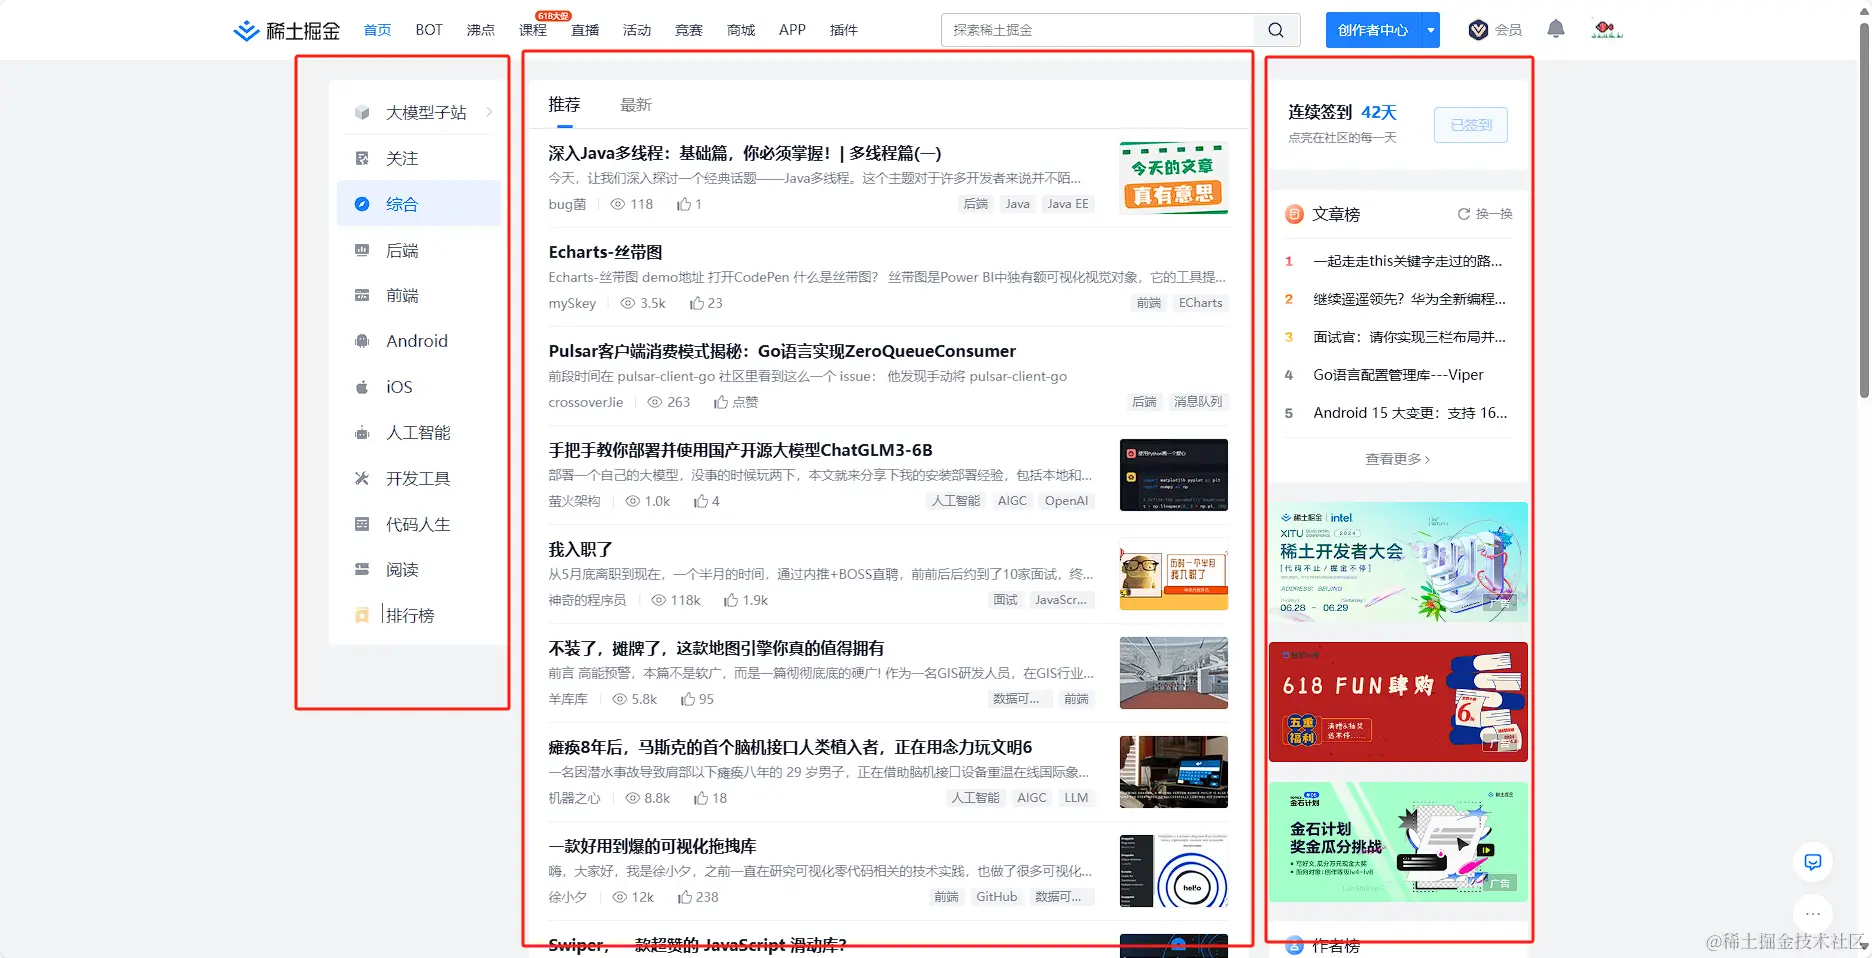Image resolution: width=1872 pixels, height=958 pixels.
Task: Click the 排行榜 sidebar icon
Action: [x=362, y=615]
